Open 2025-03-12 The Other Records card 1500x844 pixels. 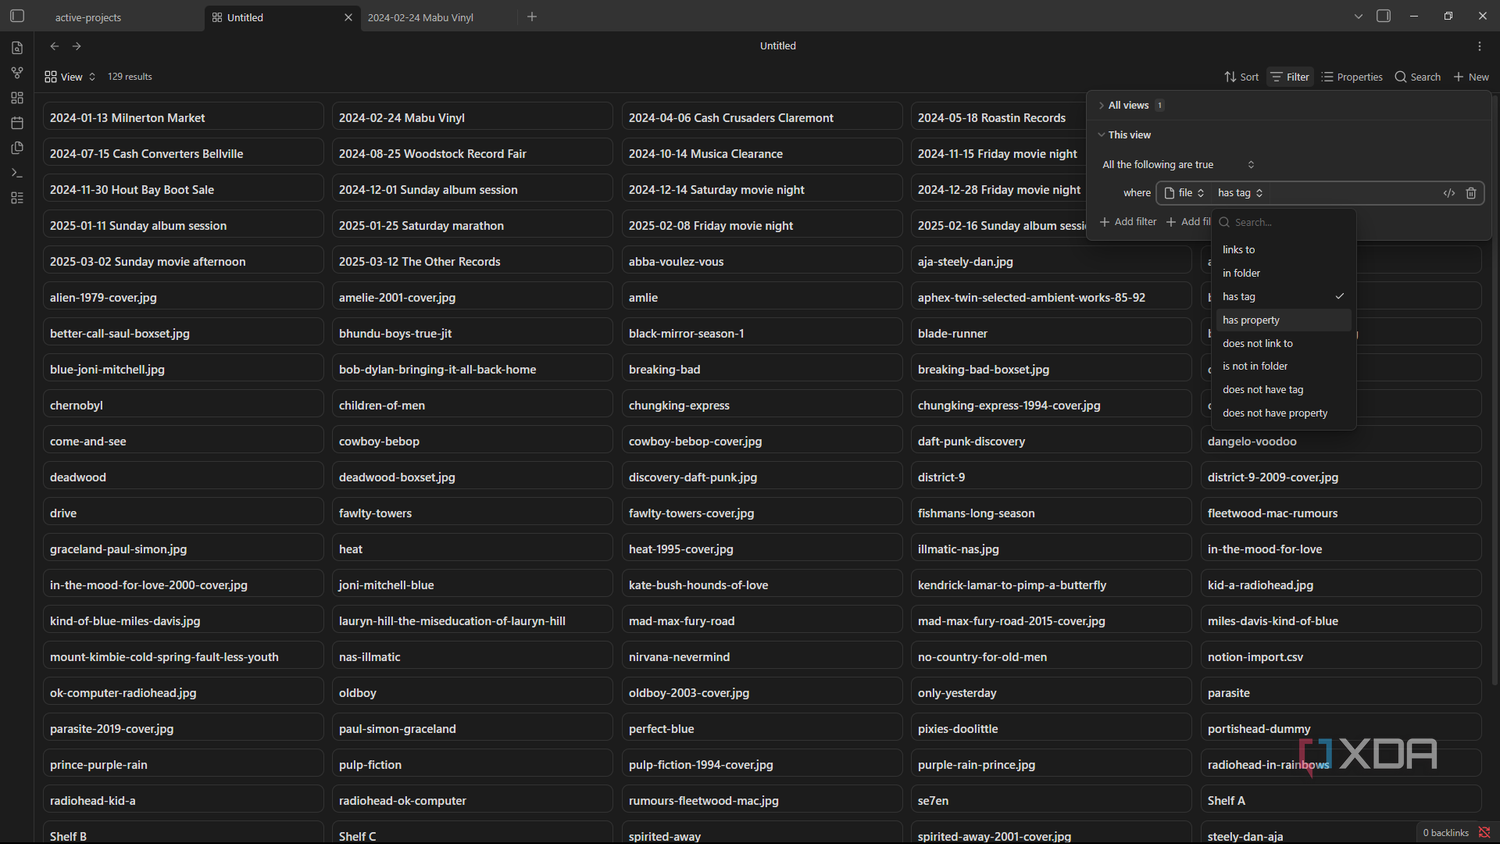472,262
